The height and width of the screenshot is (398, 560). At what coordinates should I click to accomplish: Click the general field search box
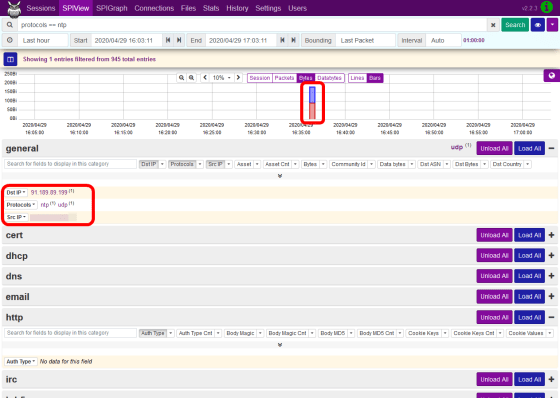click(71, 164)
